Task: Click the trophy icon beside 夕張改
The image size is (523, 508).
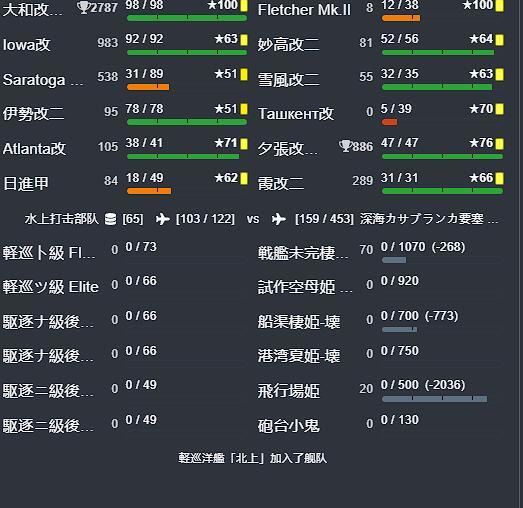Action: pyautogui.click(x=345, y=146)
